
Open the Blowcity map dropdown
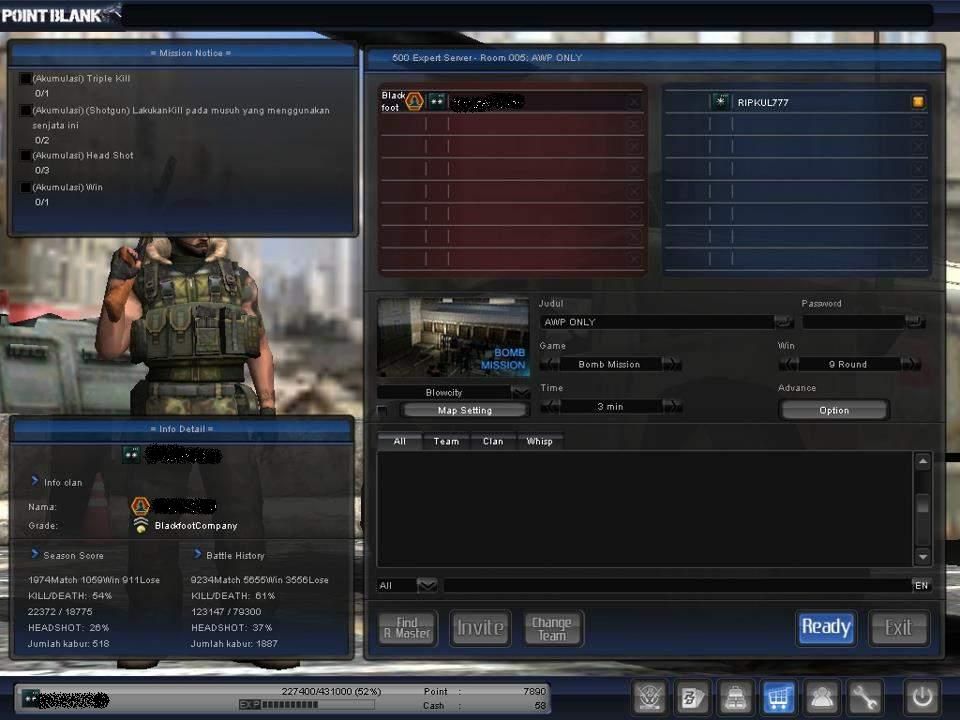pyautogui.click(x=520, y=392)
